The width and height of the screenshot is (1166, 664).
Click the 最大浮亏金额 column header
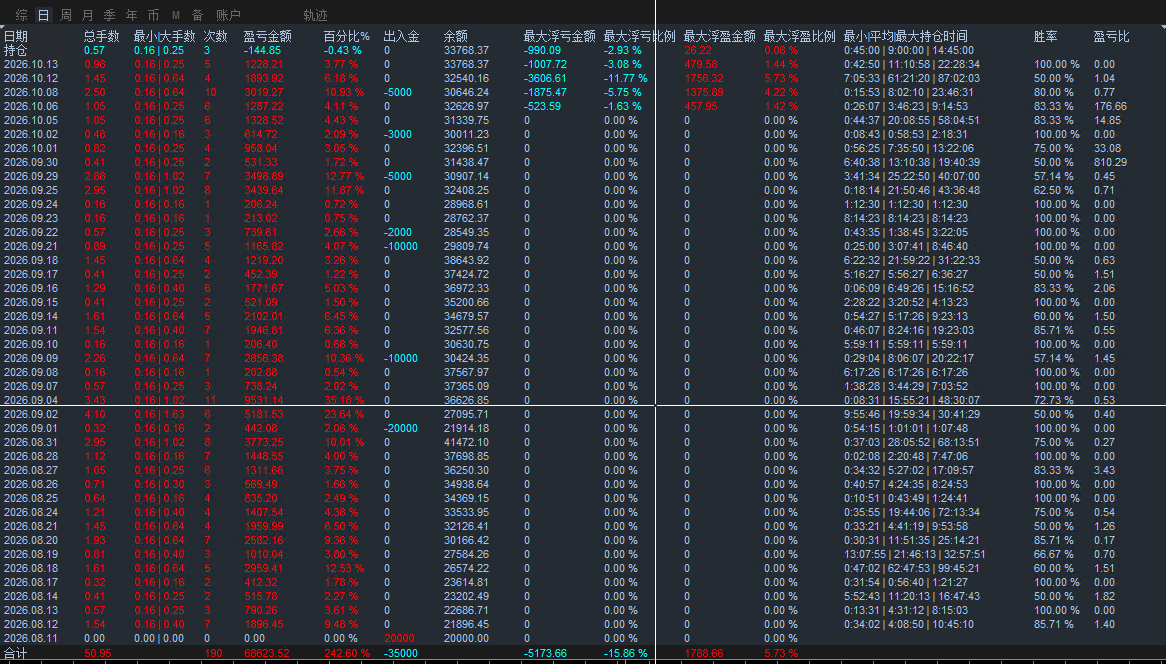coord(560,36)
